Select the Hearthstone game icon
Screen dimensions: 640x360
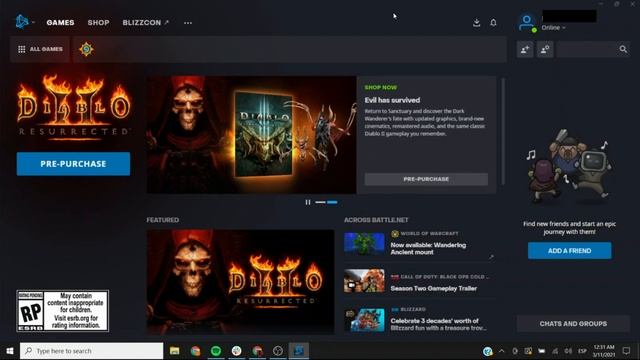coord(86,49)
